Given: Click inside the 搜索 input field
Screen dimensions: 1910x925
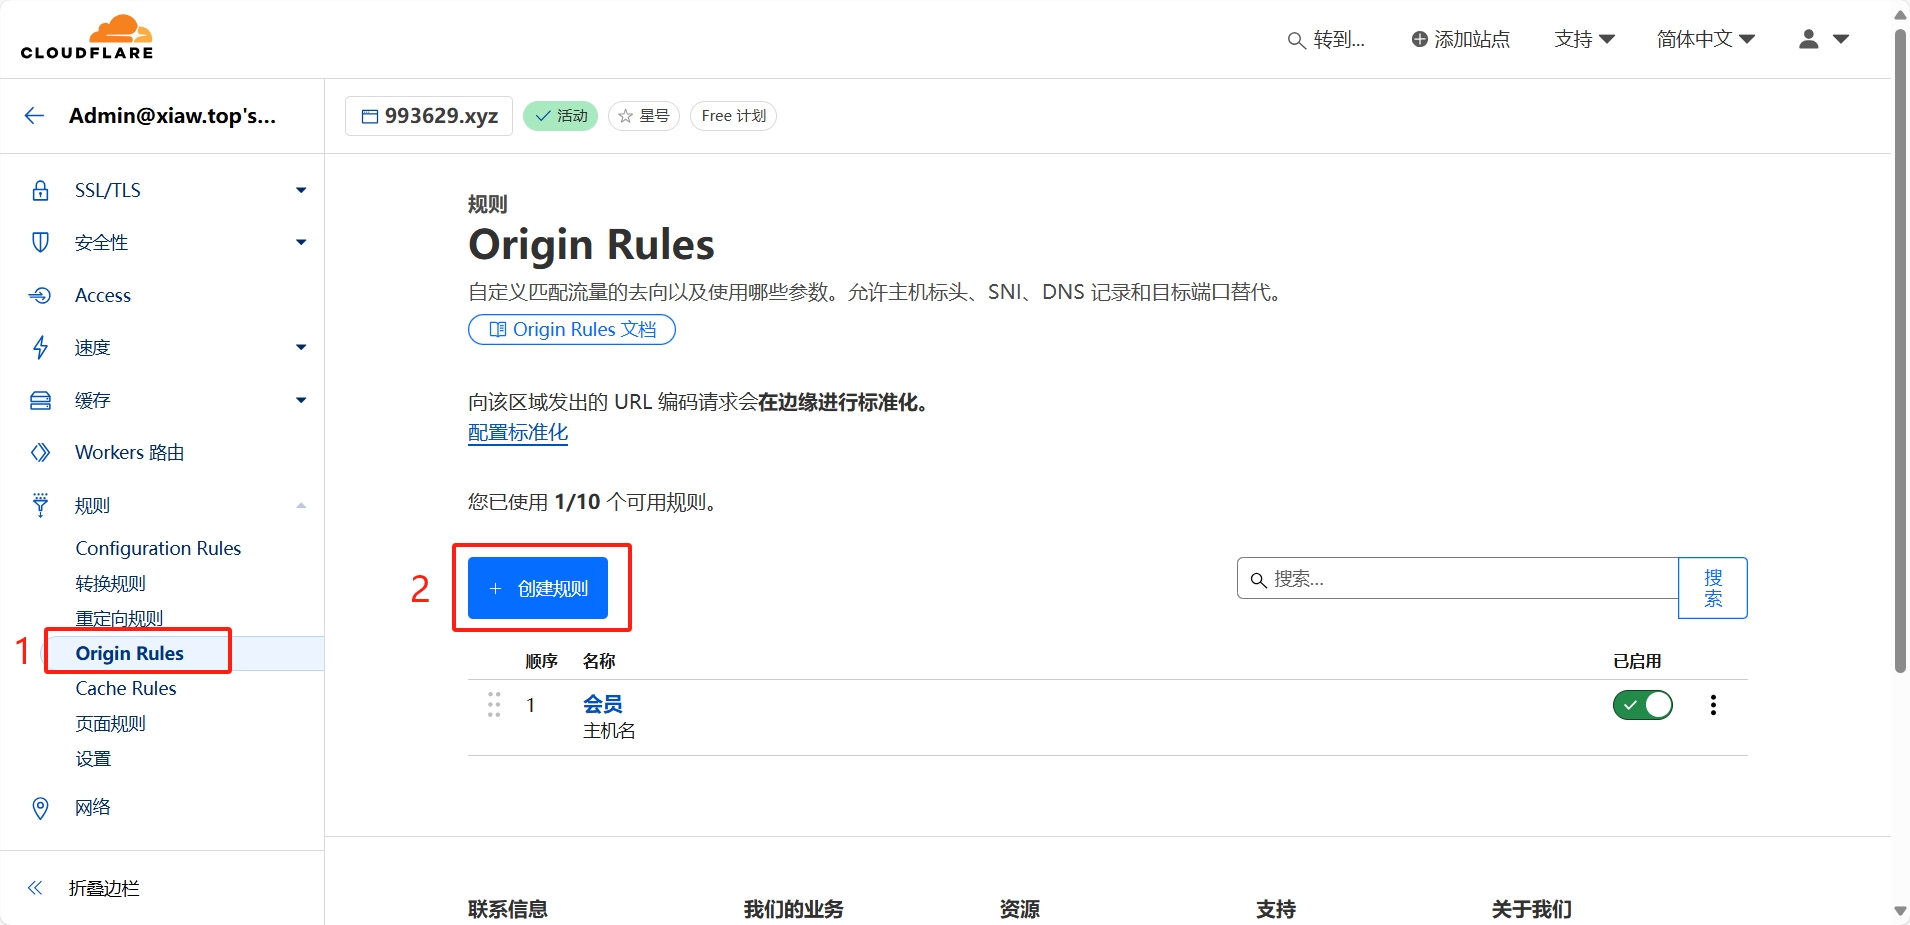Looking at the screenshot, I should click(1450, 579).
